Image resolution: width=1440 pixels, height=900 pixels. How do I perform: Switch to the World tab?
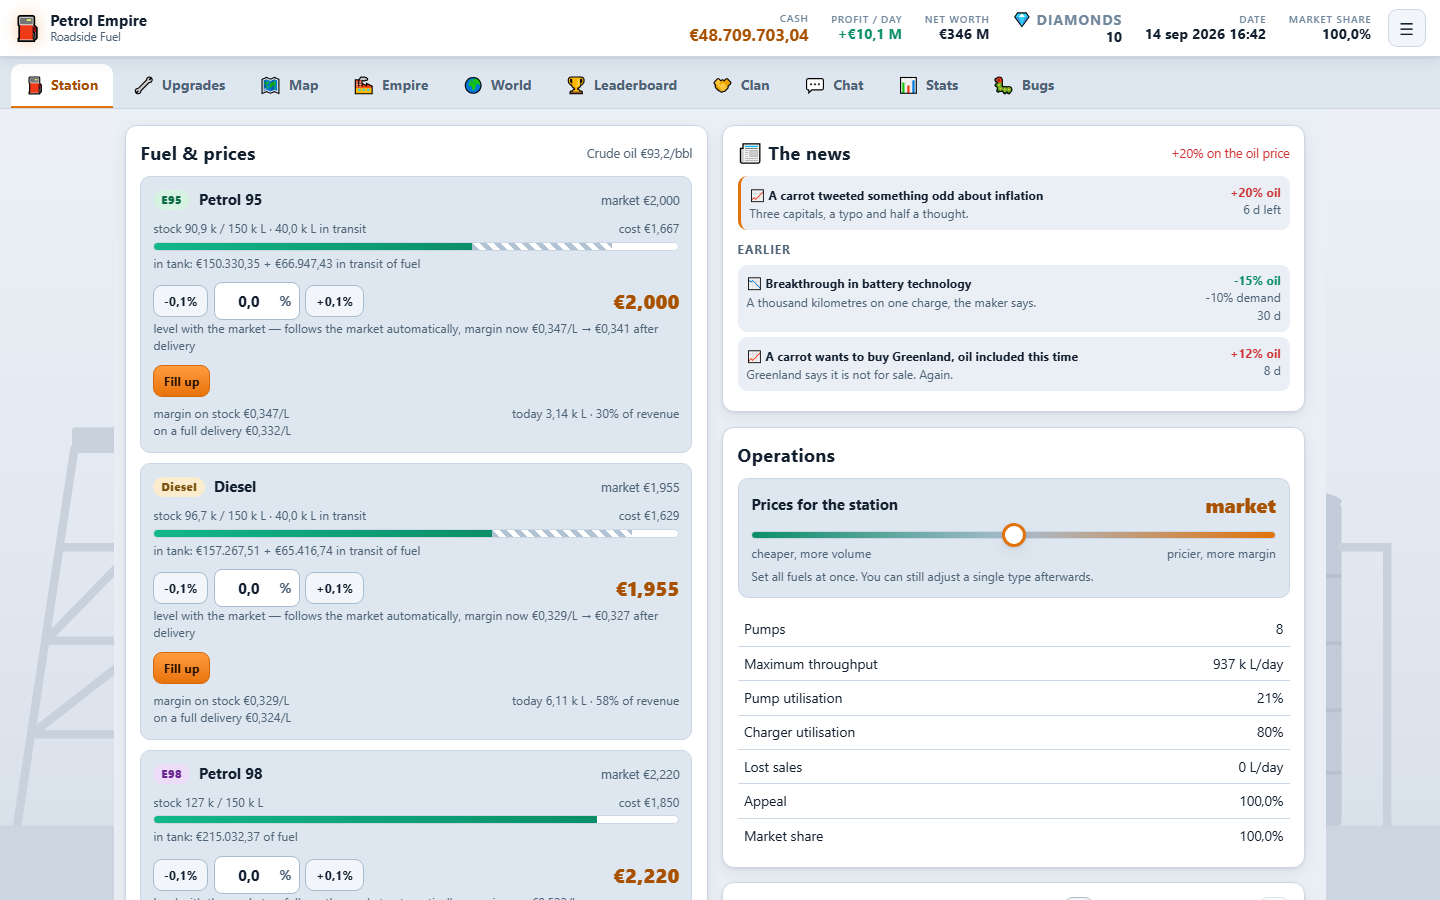[x=498, y=86]
